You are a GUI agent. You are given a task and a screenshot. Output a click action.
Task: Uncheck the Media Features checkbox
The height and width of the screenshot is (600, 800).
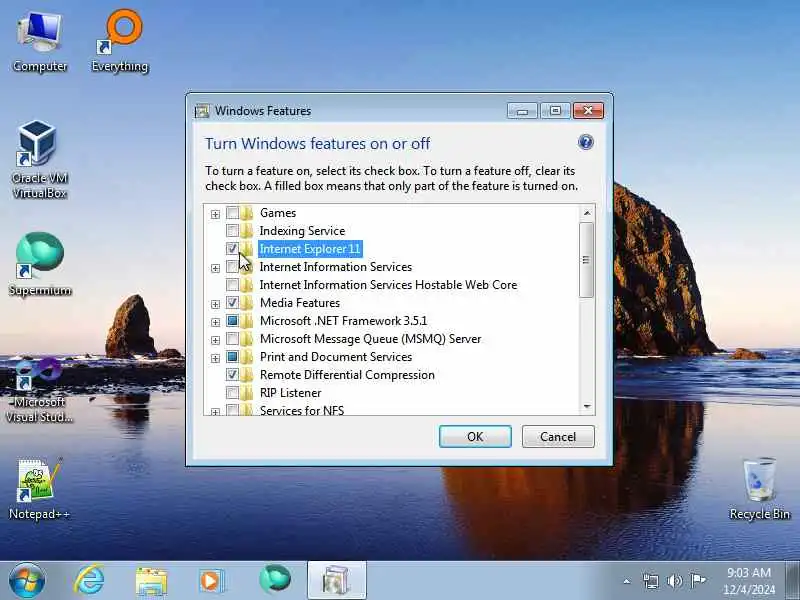point(232,303)
